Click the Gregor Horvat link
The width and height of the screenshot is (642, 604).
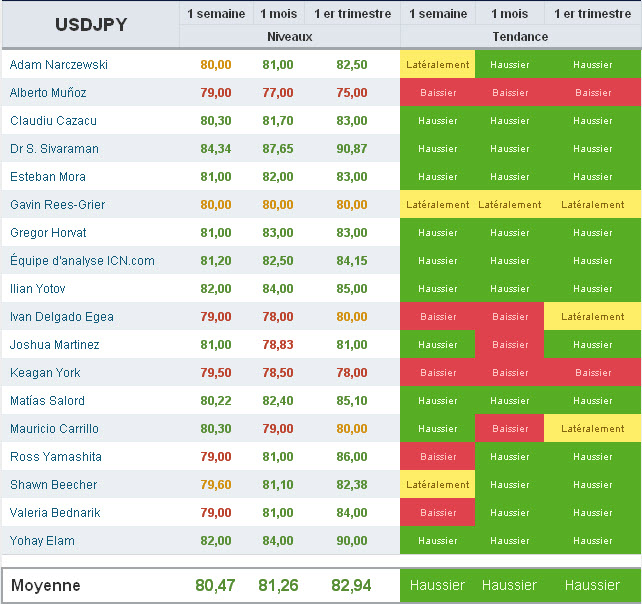tap(48, 233)
